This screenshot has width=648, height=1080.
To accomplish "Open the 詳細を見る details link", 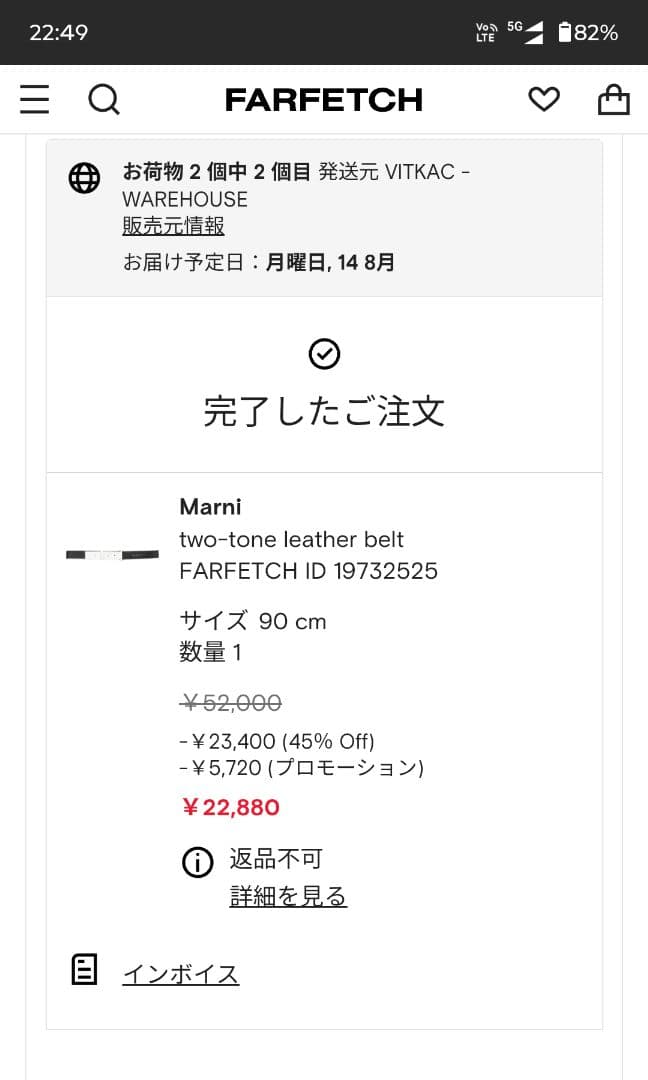I will 287,896.
